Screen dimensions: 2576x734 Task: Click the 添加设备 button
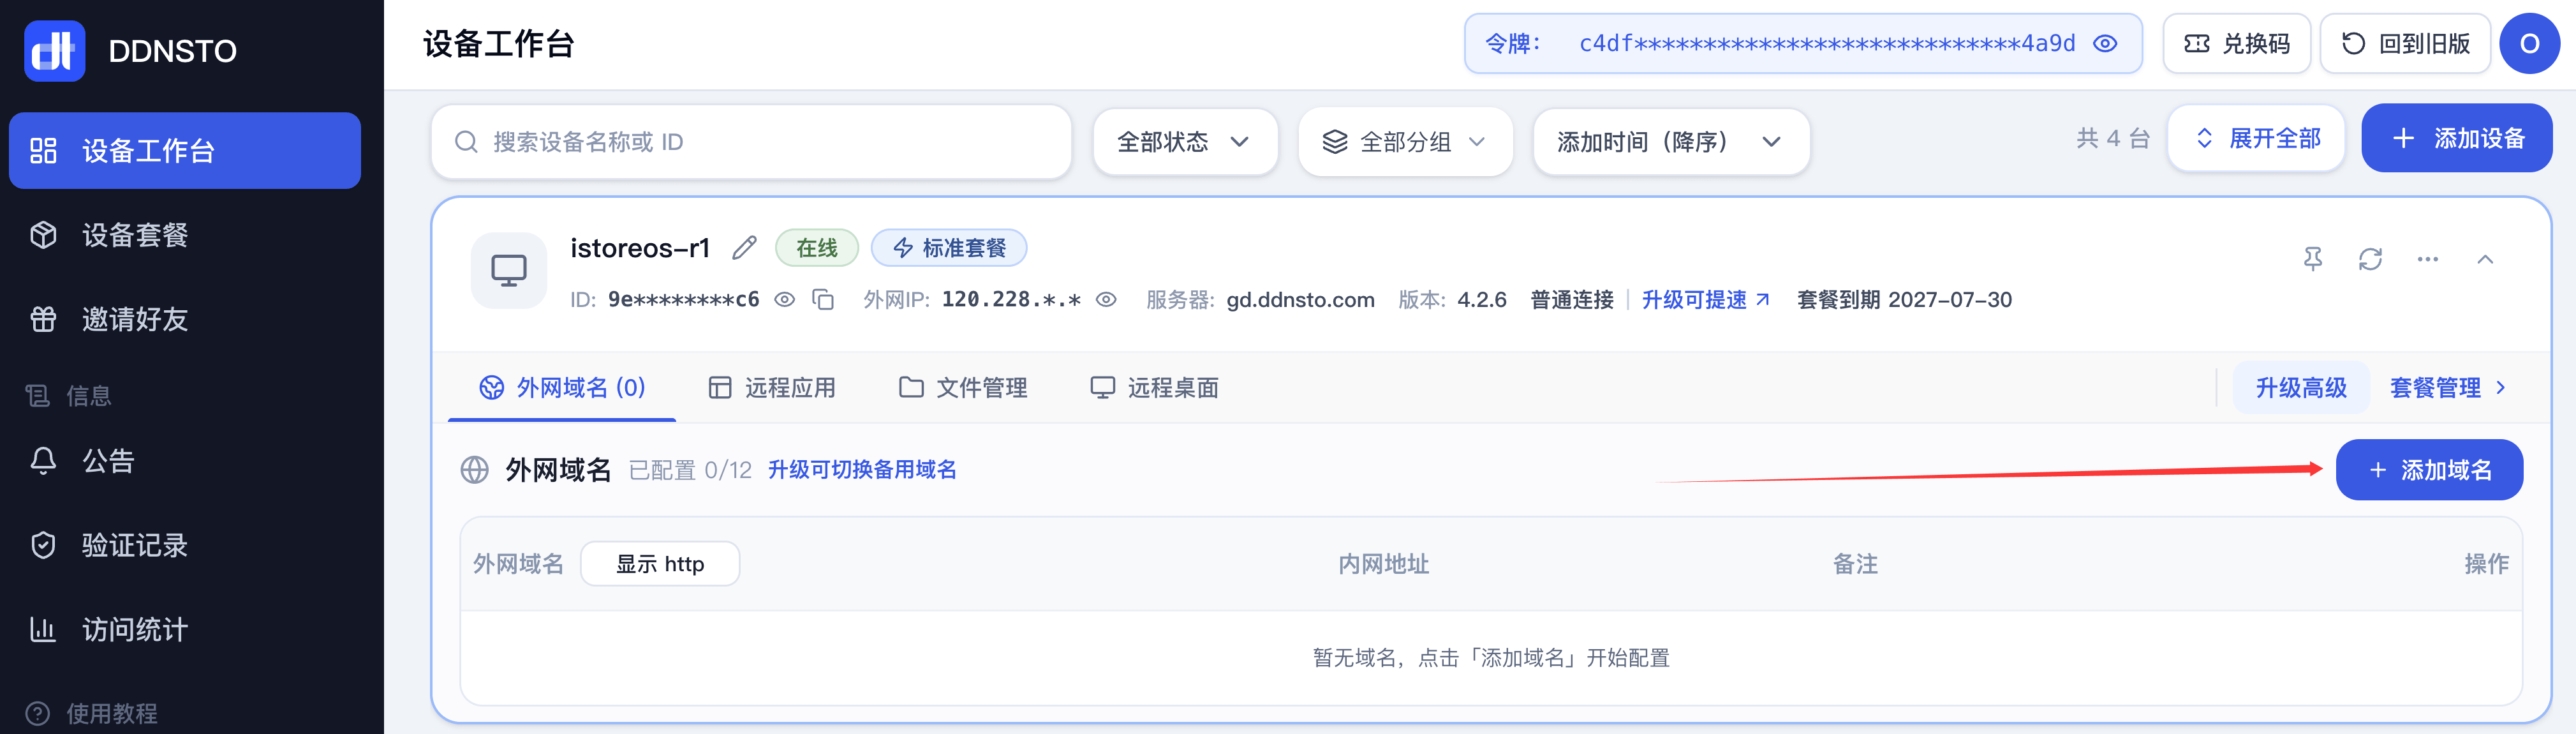click(2456, 138)
